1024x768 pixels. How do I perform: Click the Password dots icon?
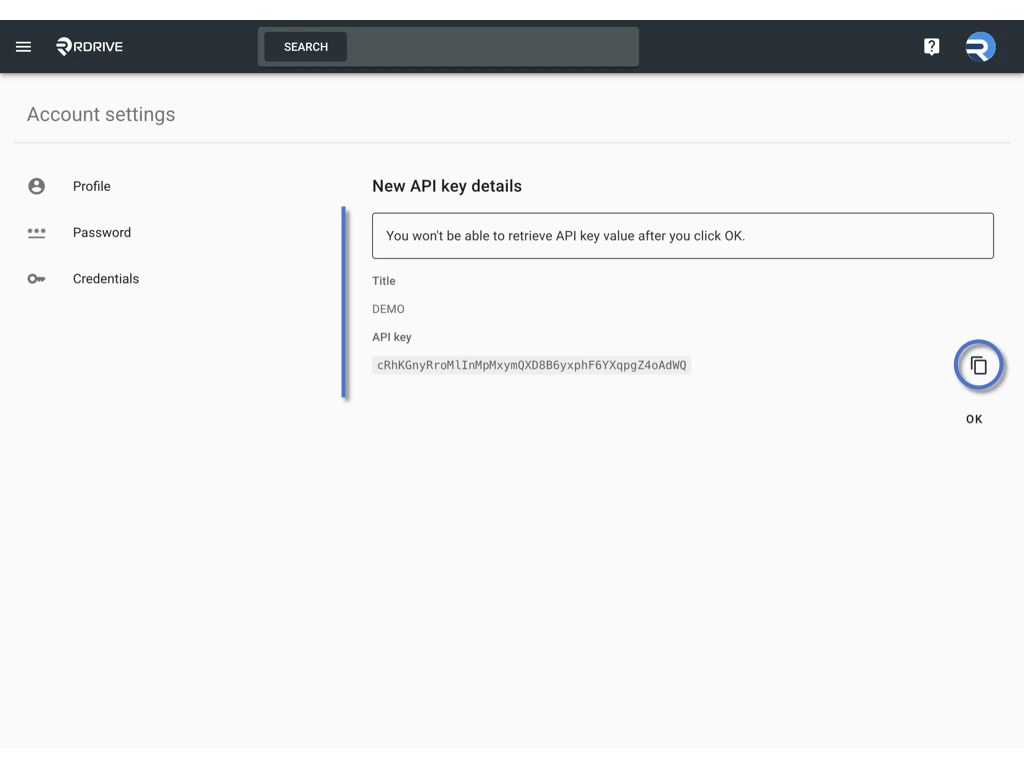coord(38,232)
